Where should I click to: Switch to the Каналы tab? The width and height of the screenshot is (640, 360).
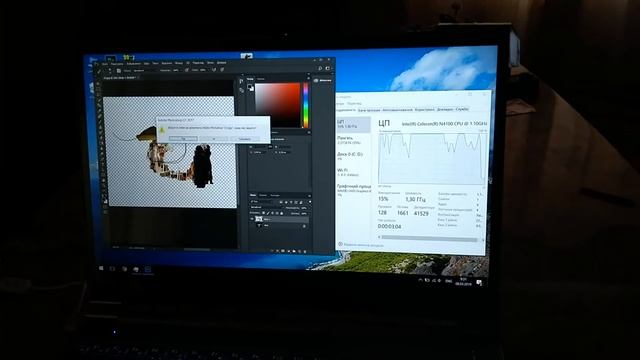263,196
